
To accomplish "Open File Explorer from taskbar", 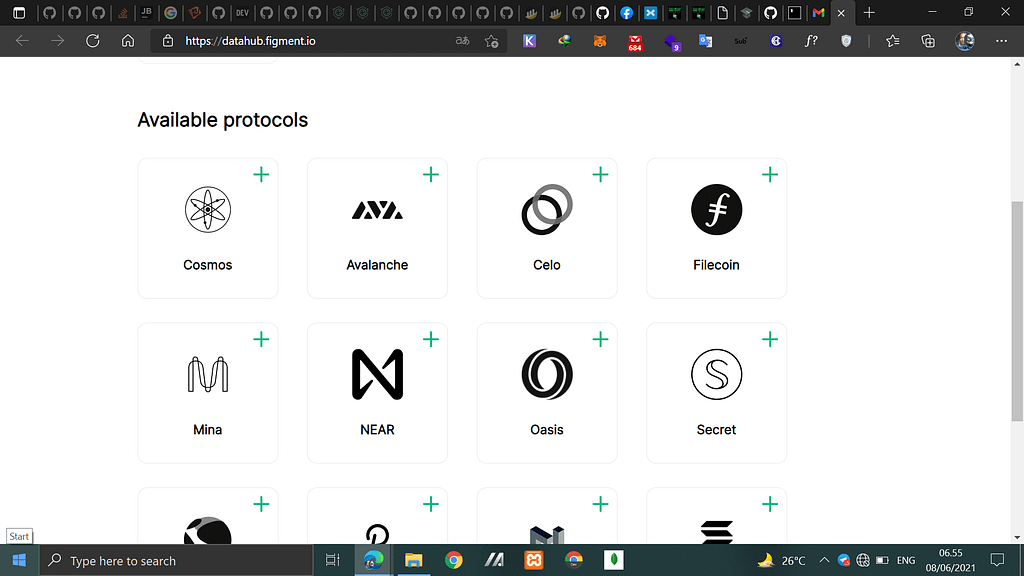I will tap(413, 560).
